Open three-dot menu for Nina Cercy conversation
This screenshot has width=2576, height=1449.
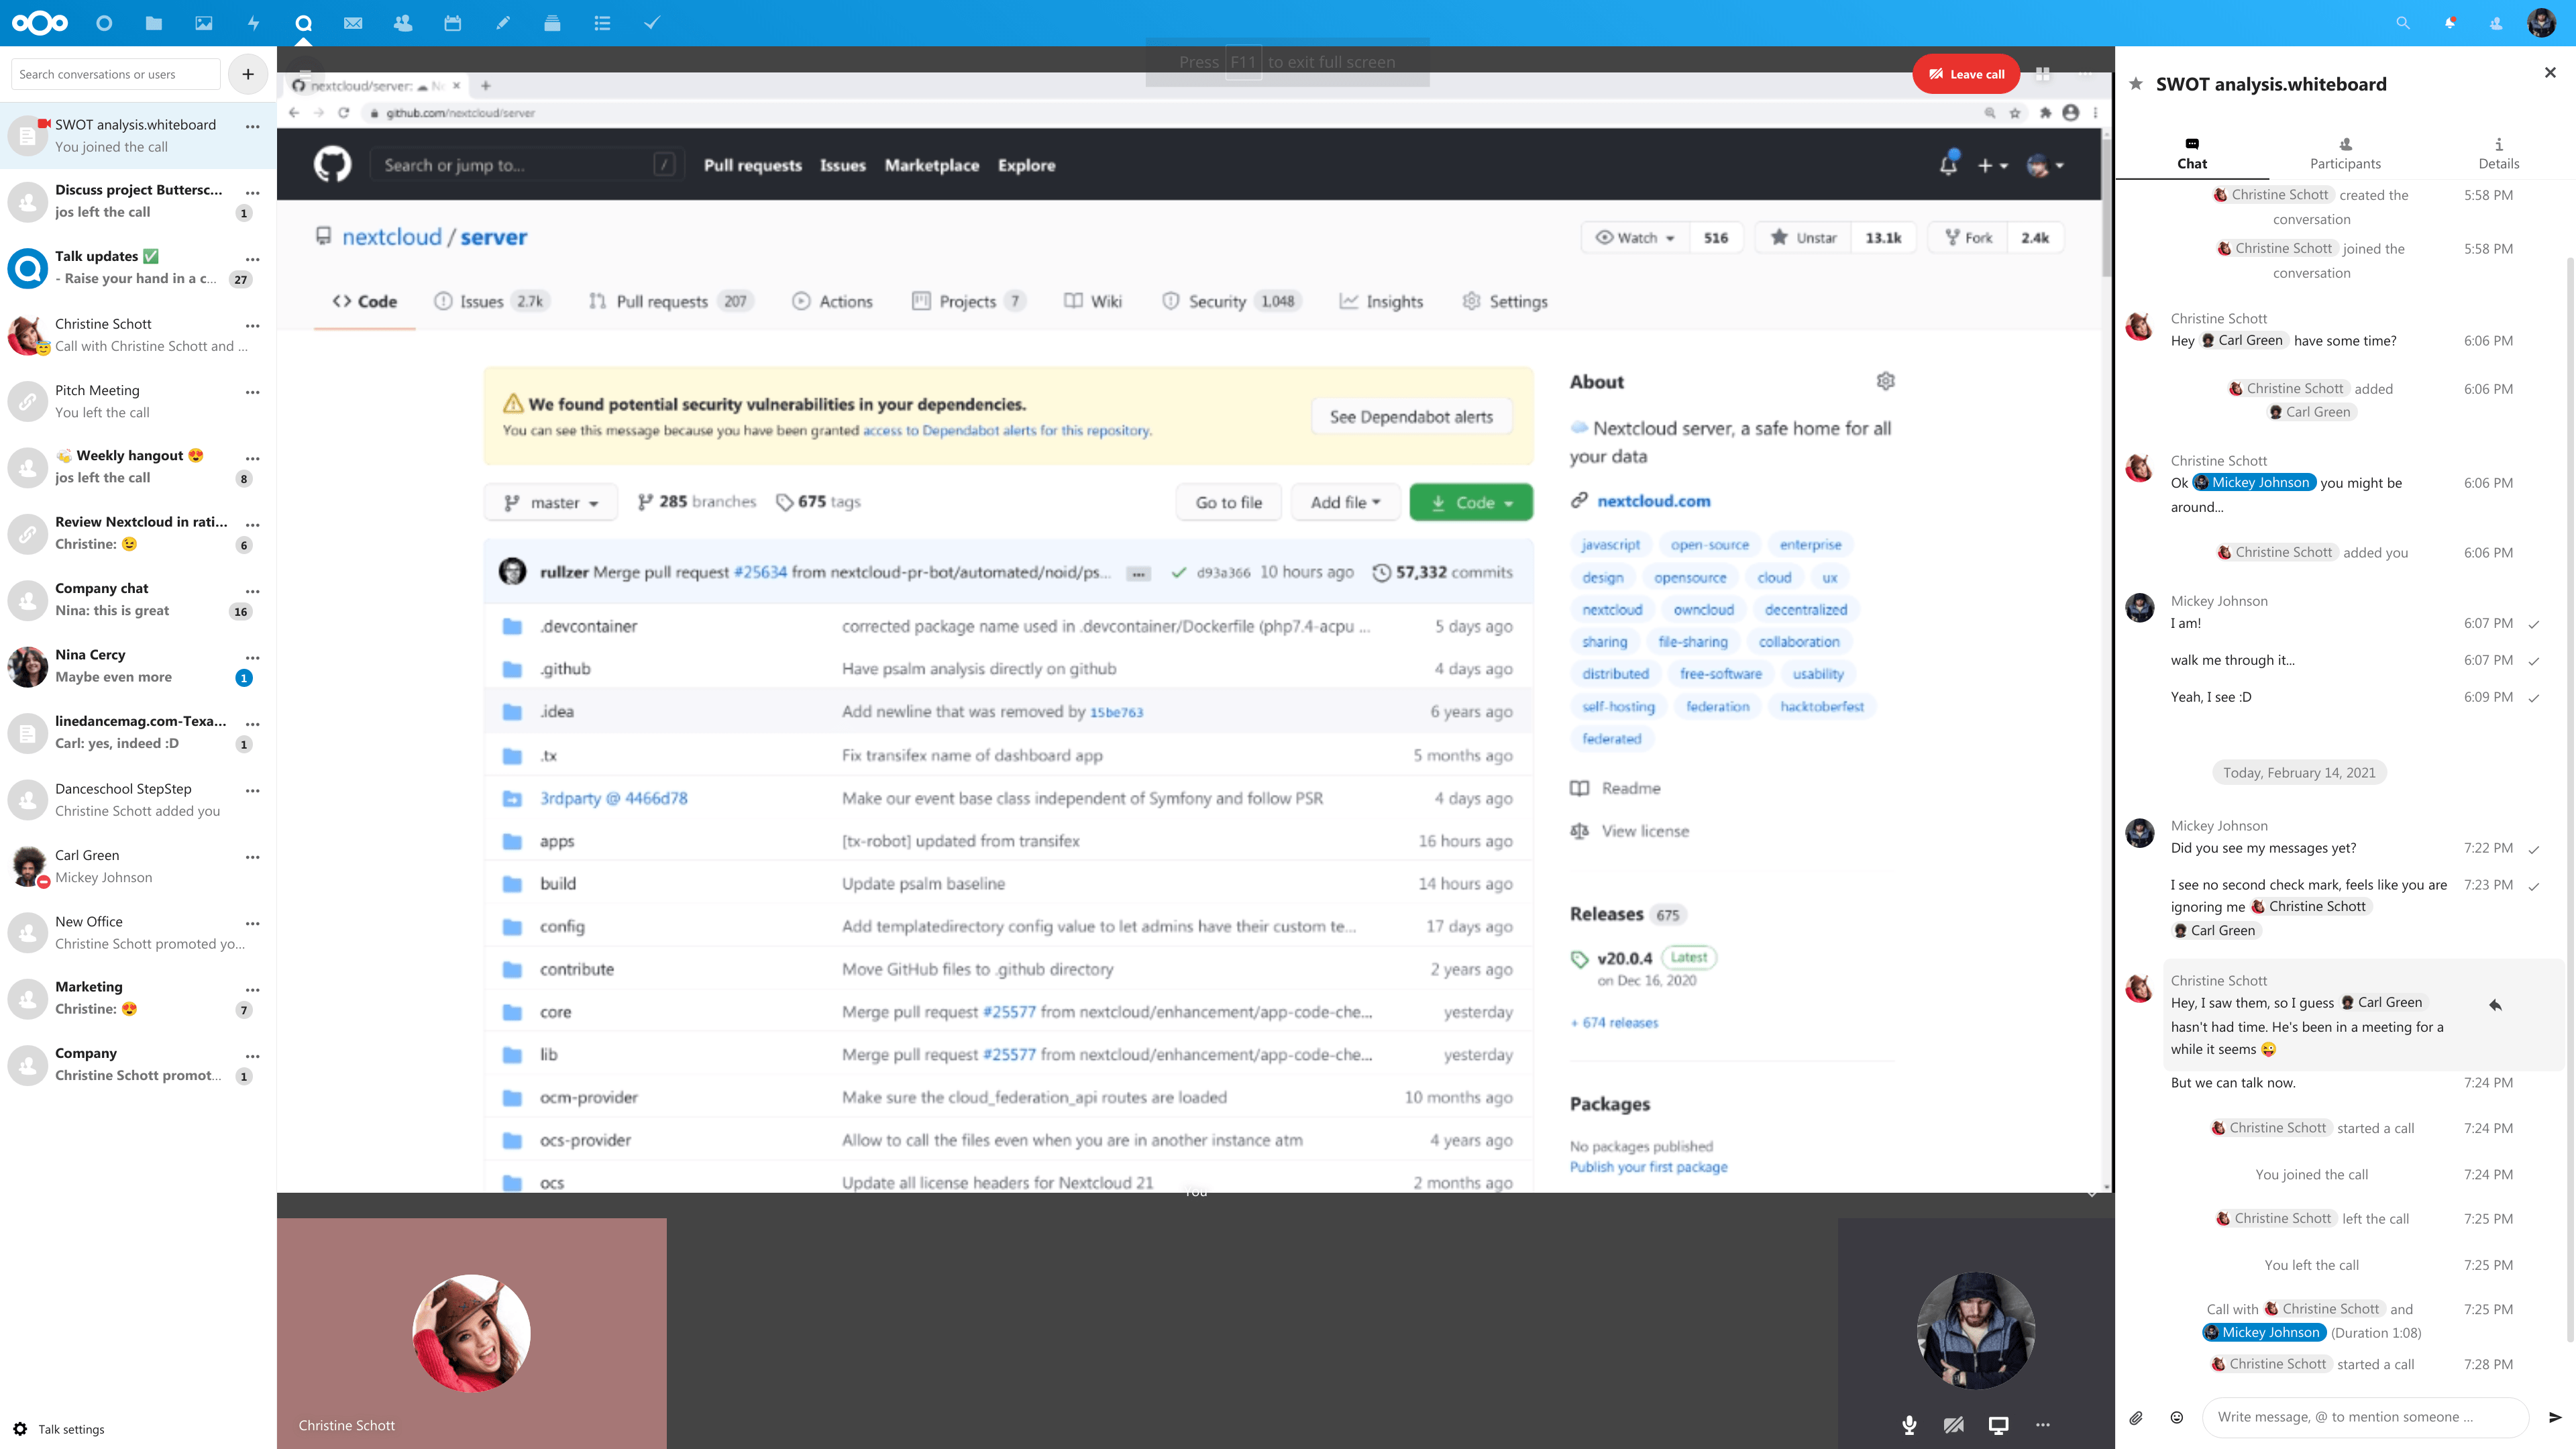pyautogui.click(x=253, y=657)
